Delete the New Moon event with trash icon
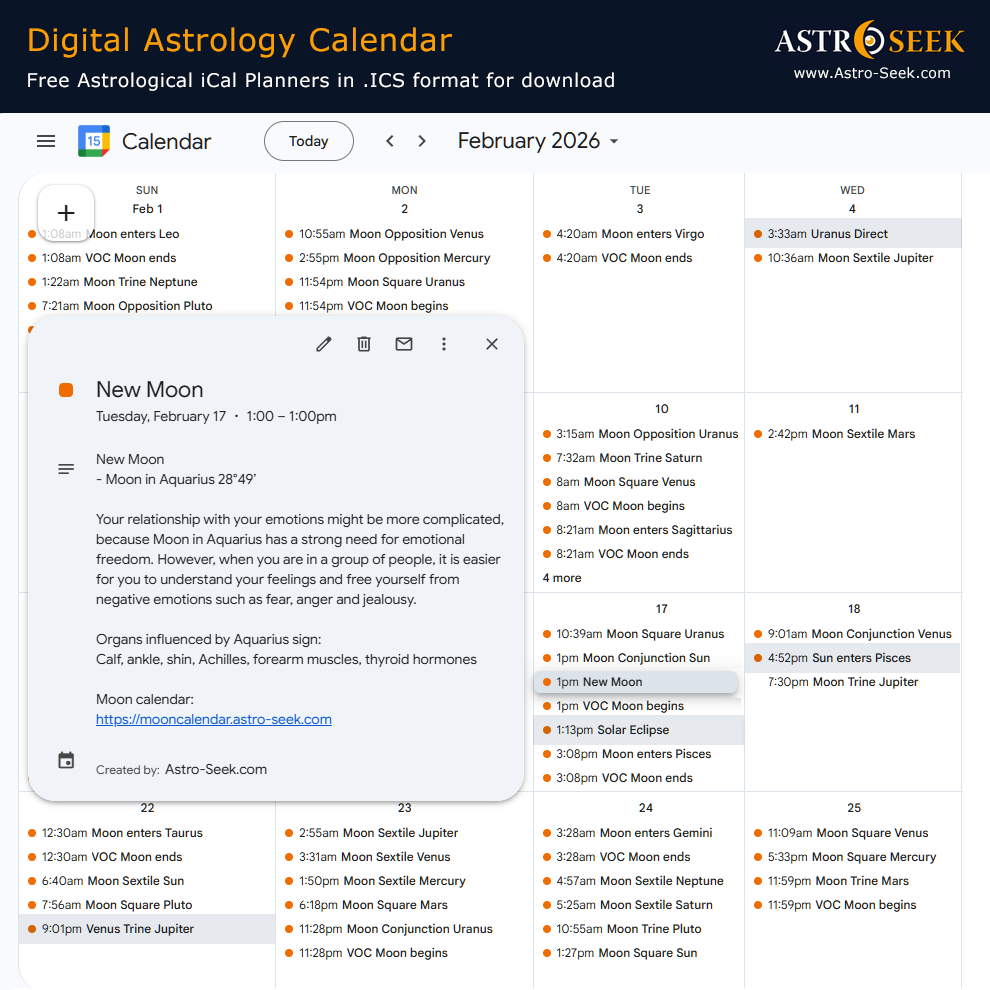The image size is (990, 990). 364,344
